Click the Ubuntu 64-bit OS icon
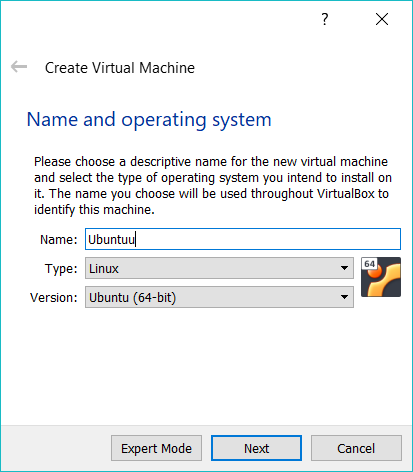The image size is (413, 472). coord(381,277)
